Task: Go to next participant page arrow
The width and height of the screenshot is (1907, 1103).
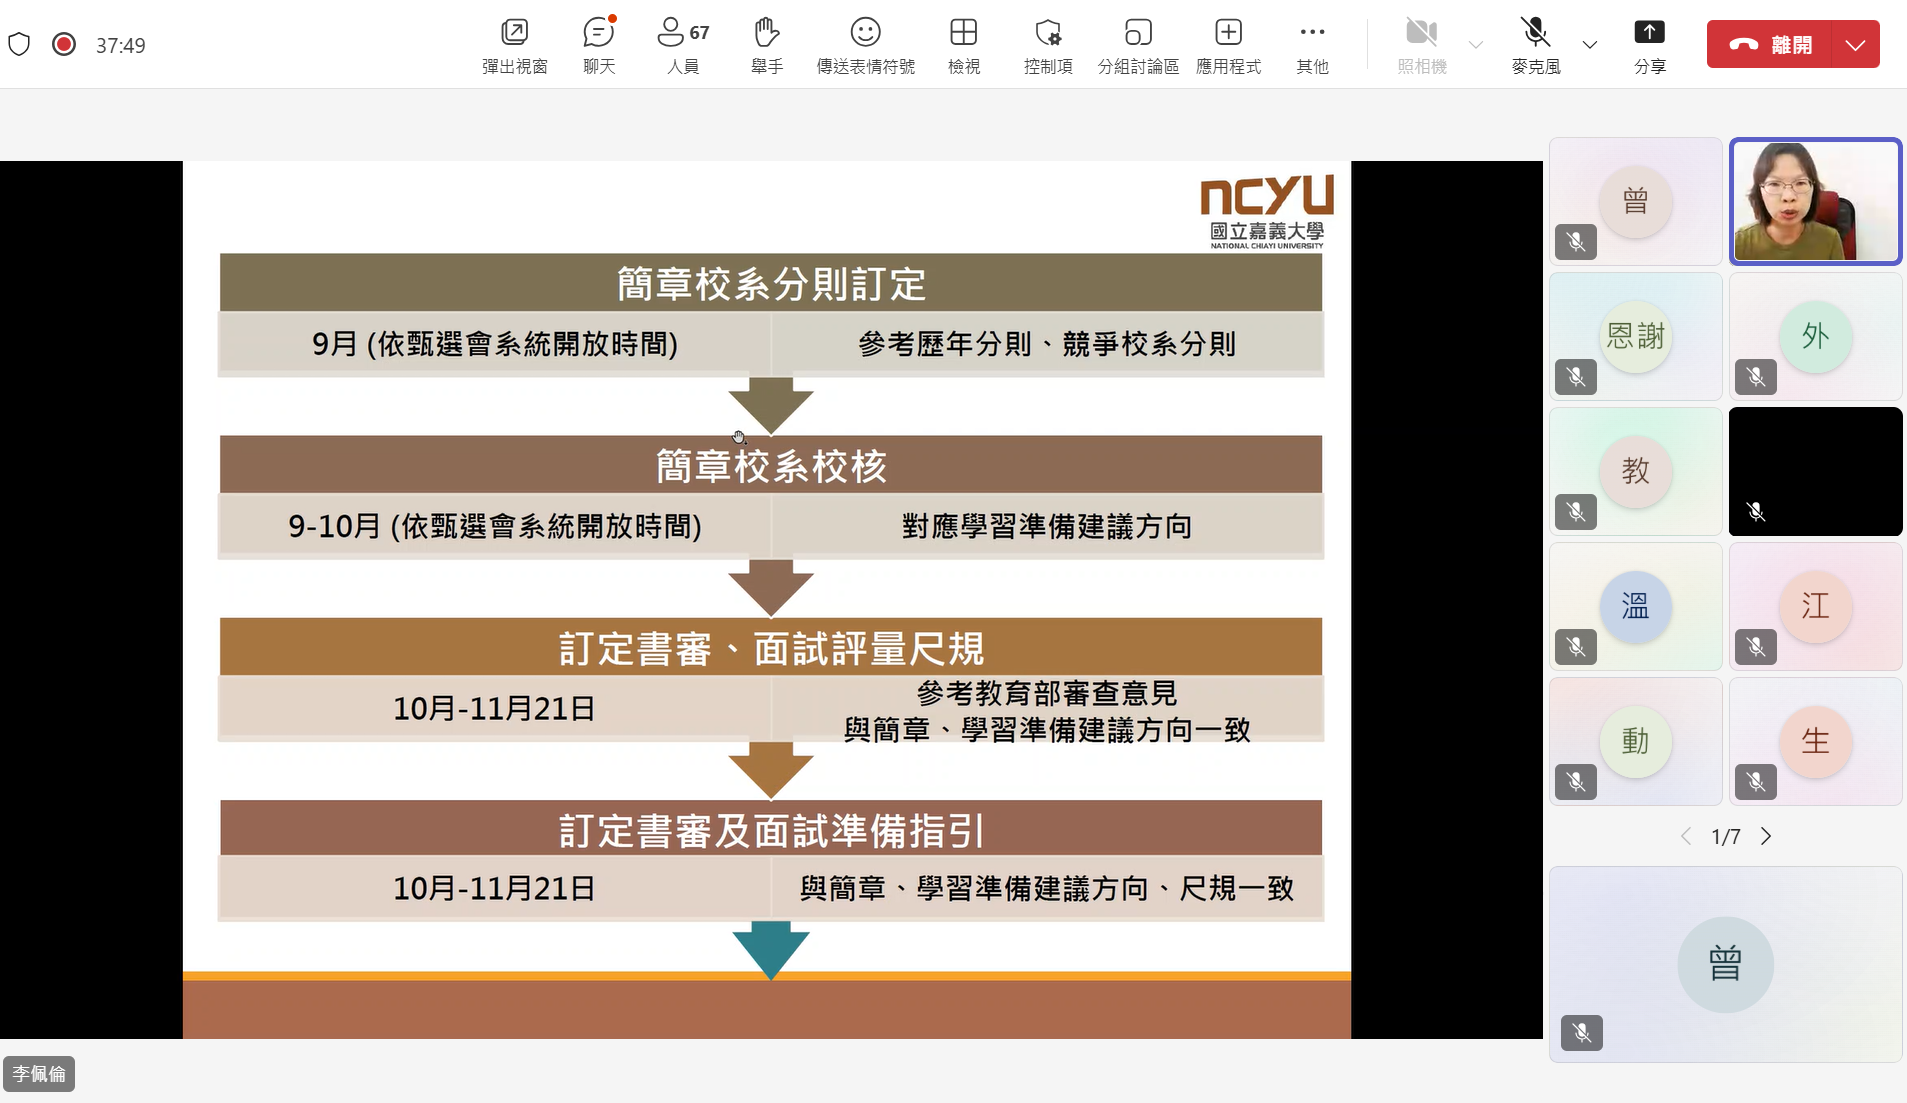Action: pyautogui.click(x=1766, y=836)
